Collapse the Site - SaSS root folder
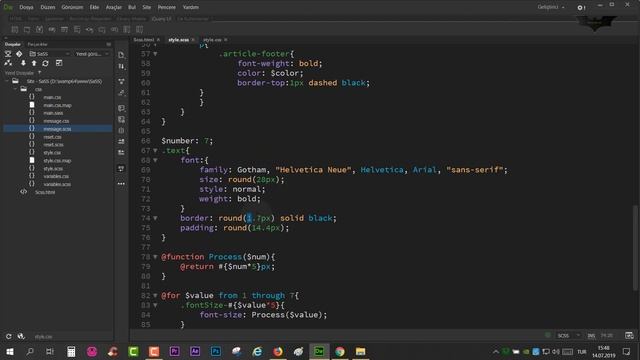 (x=7, y=81)
